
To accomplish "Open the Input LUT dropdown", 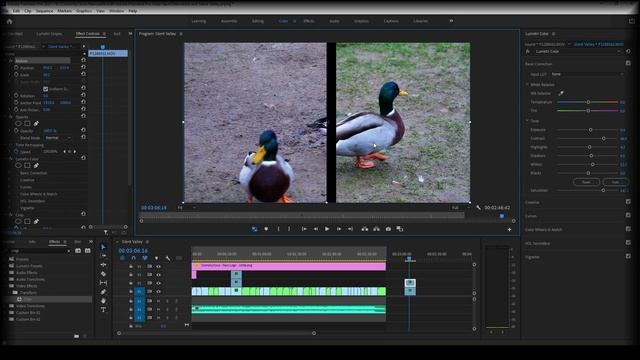I will (587, 74).
